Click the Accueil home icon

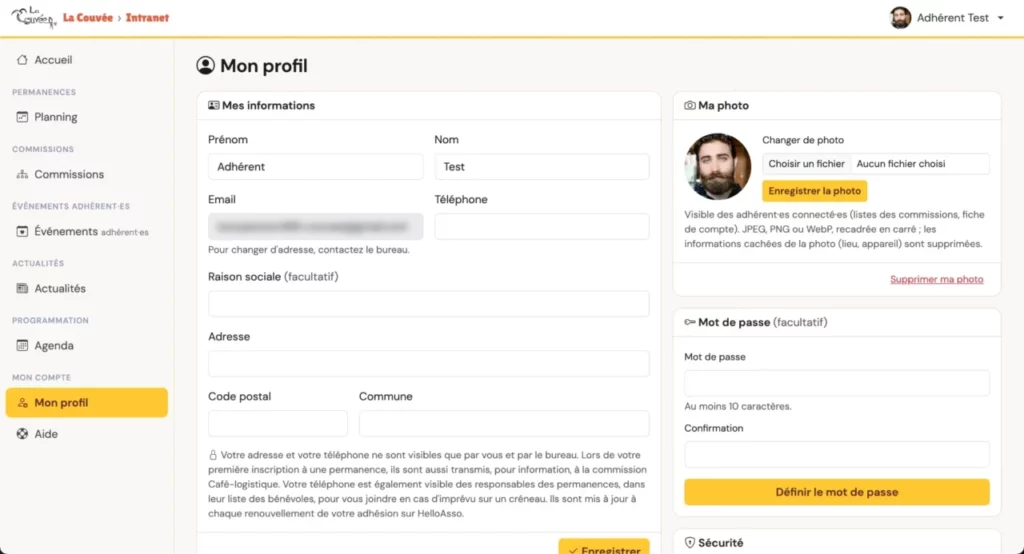[x=22, y=59]
